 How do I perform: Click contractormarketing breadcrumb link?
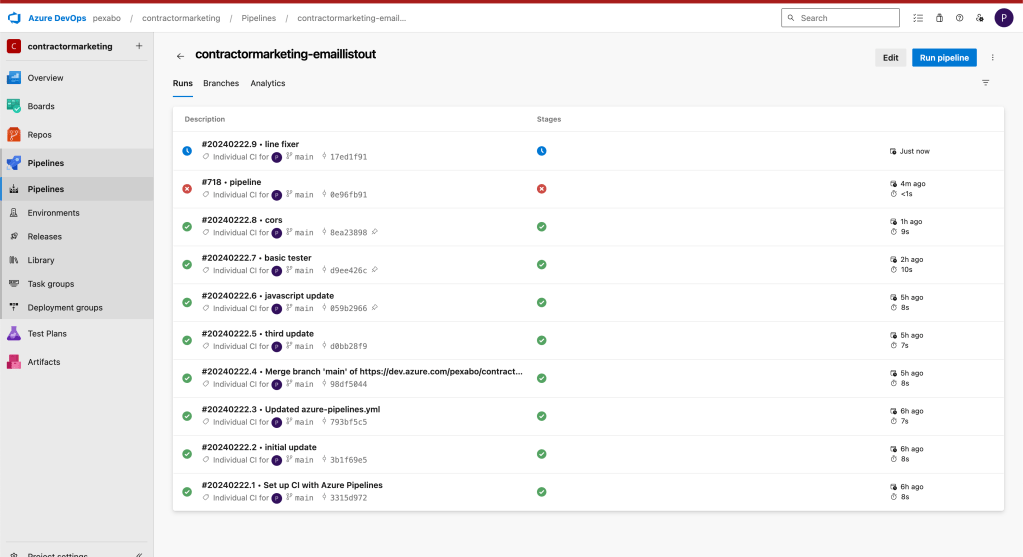pyautogui.click(x=181, y=18)
